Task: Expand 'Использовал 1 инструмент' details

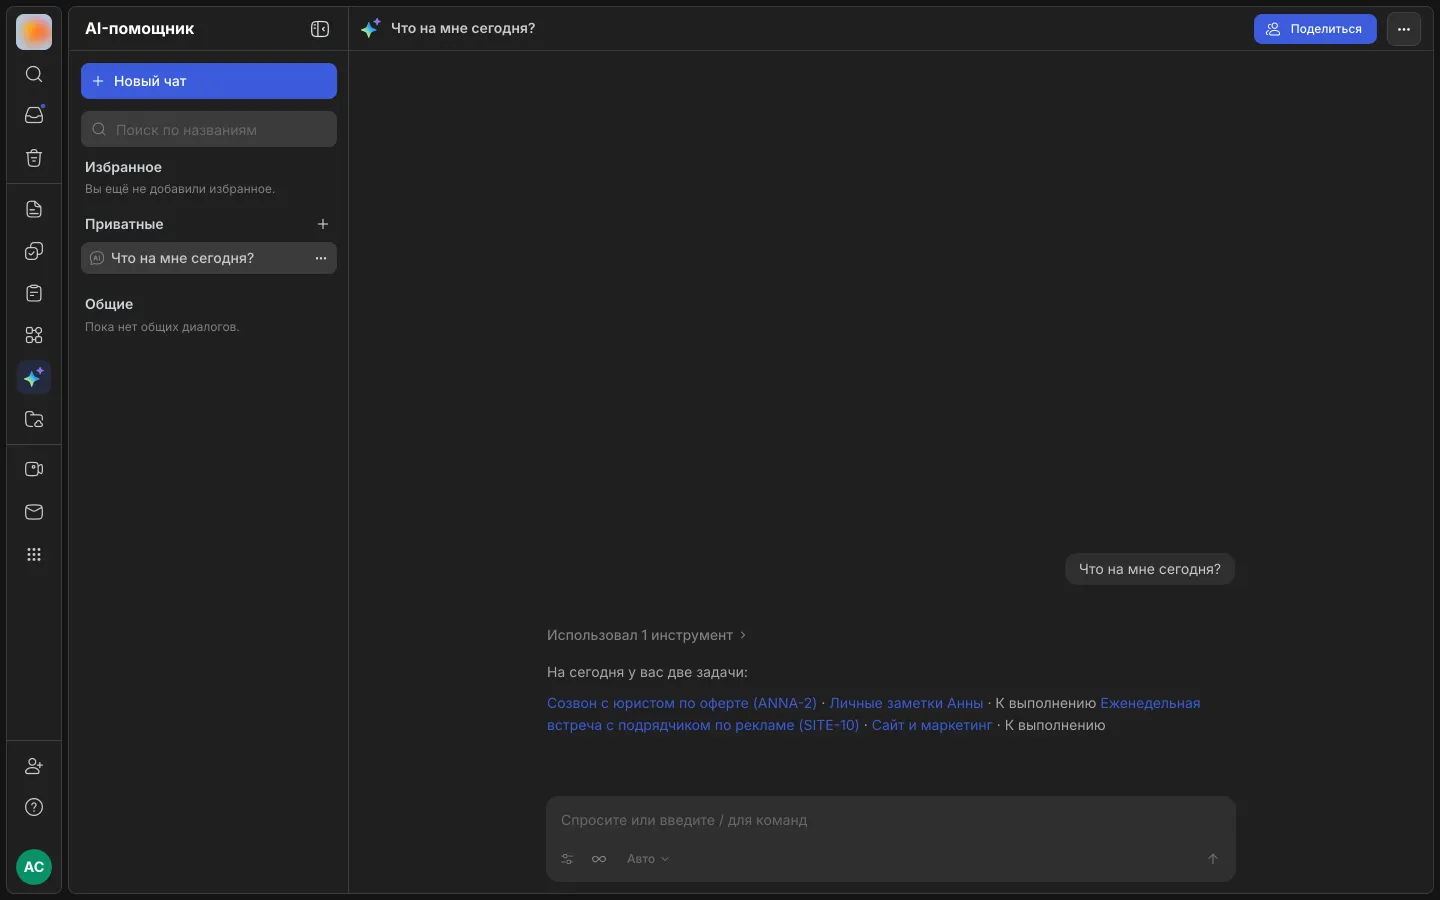Action: point(646,635)
